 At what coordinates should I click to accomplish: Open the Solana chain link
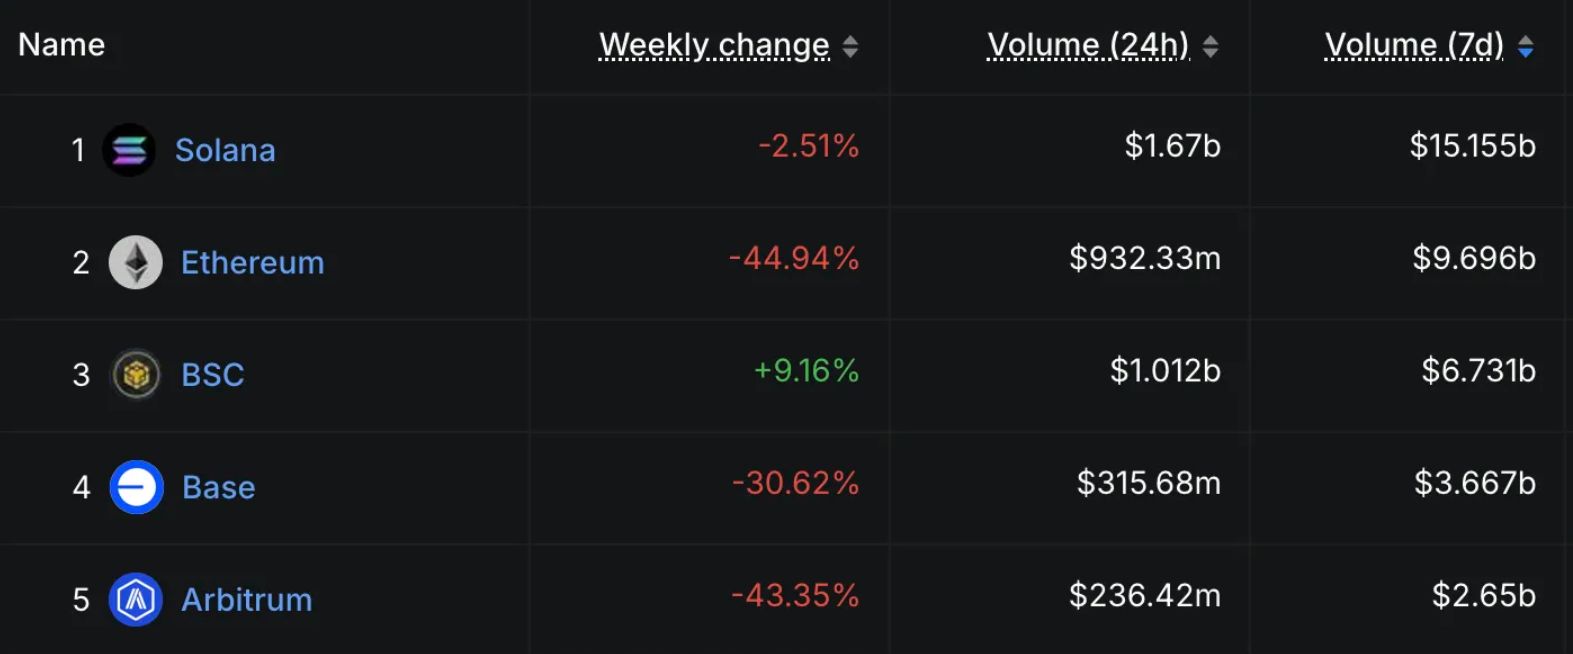(x=225, y=150)
